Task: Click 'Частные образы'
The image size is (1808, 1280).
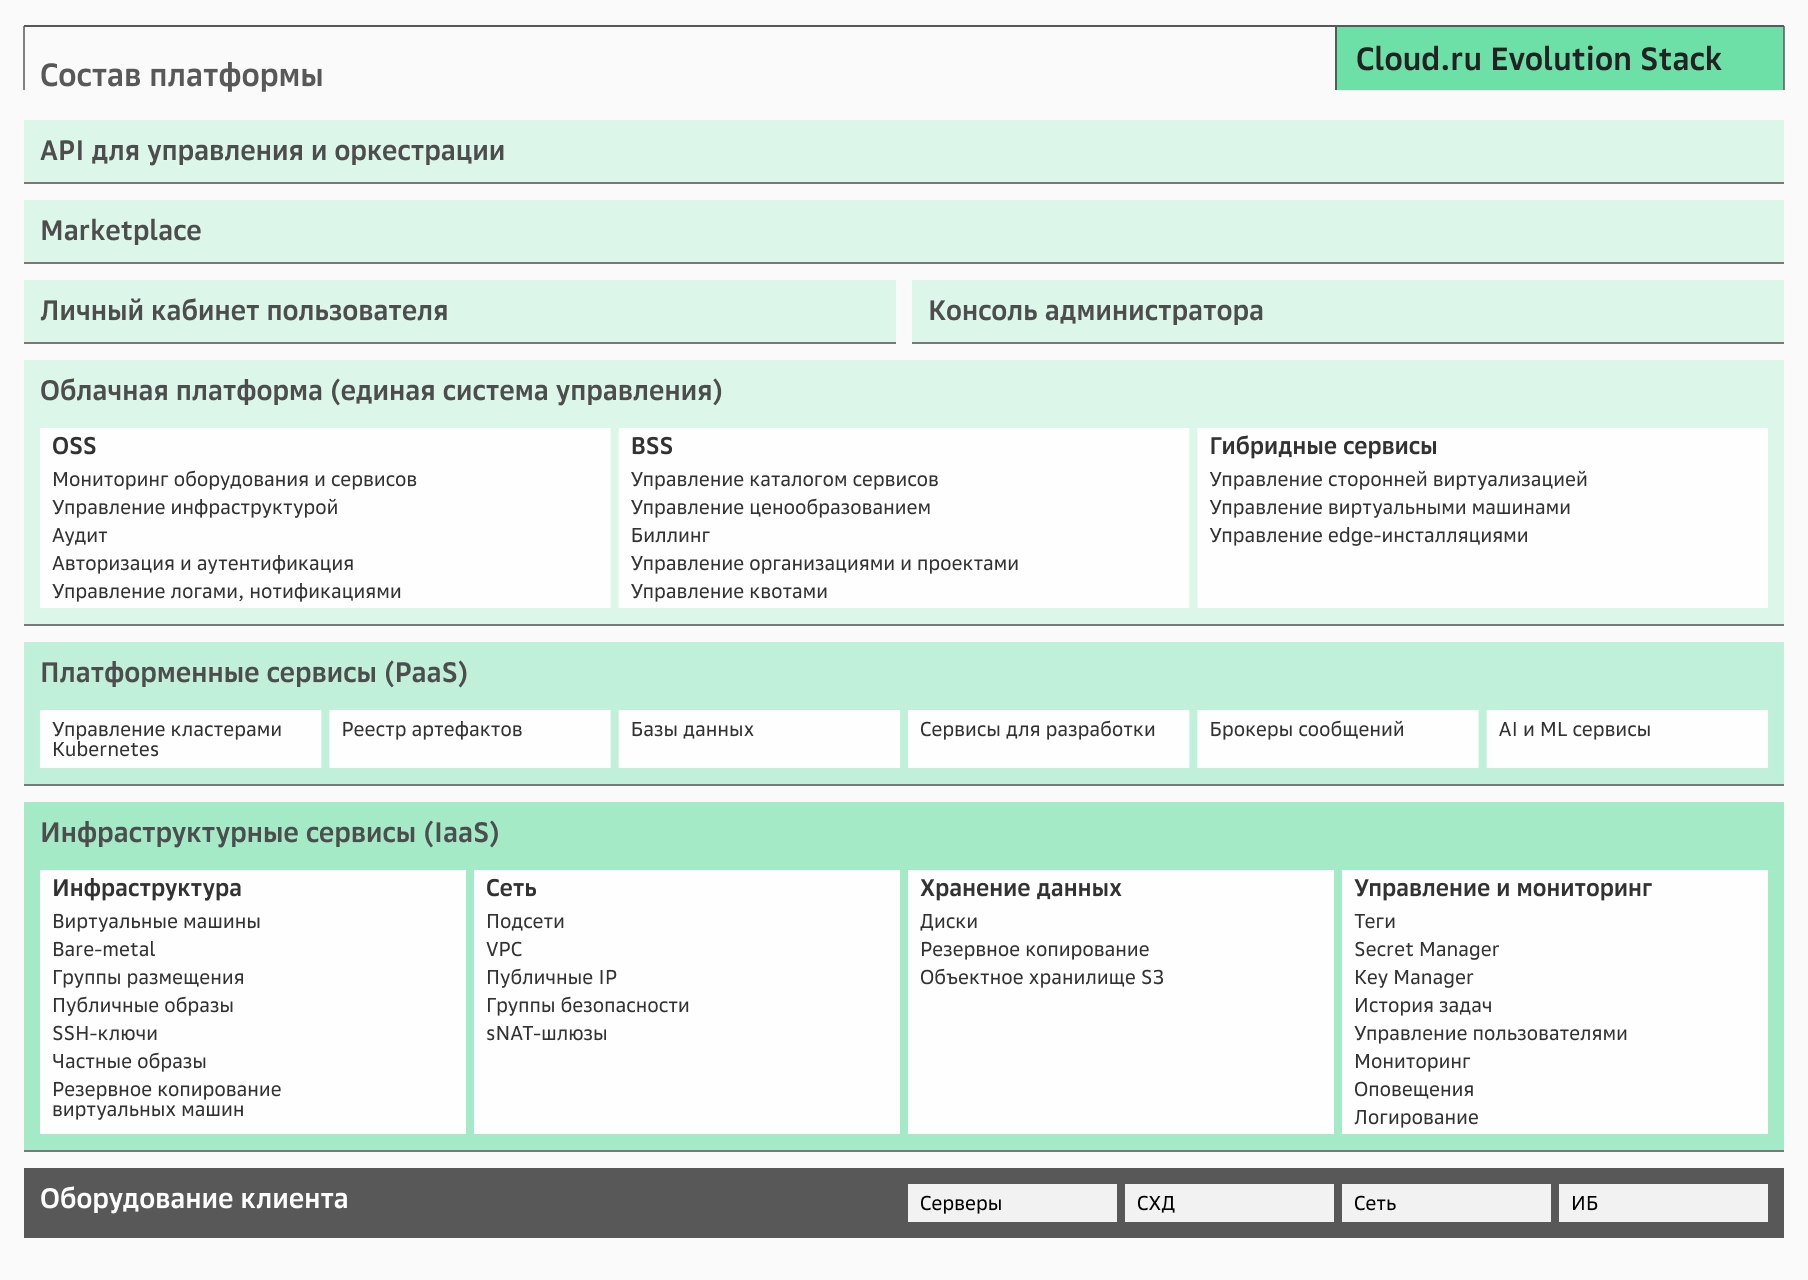Action: [129, 1062]
